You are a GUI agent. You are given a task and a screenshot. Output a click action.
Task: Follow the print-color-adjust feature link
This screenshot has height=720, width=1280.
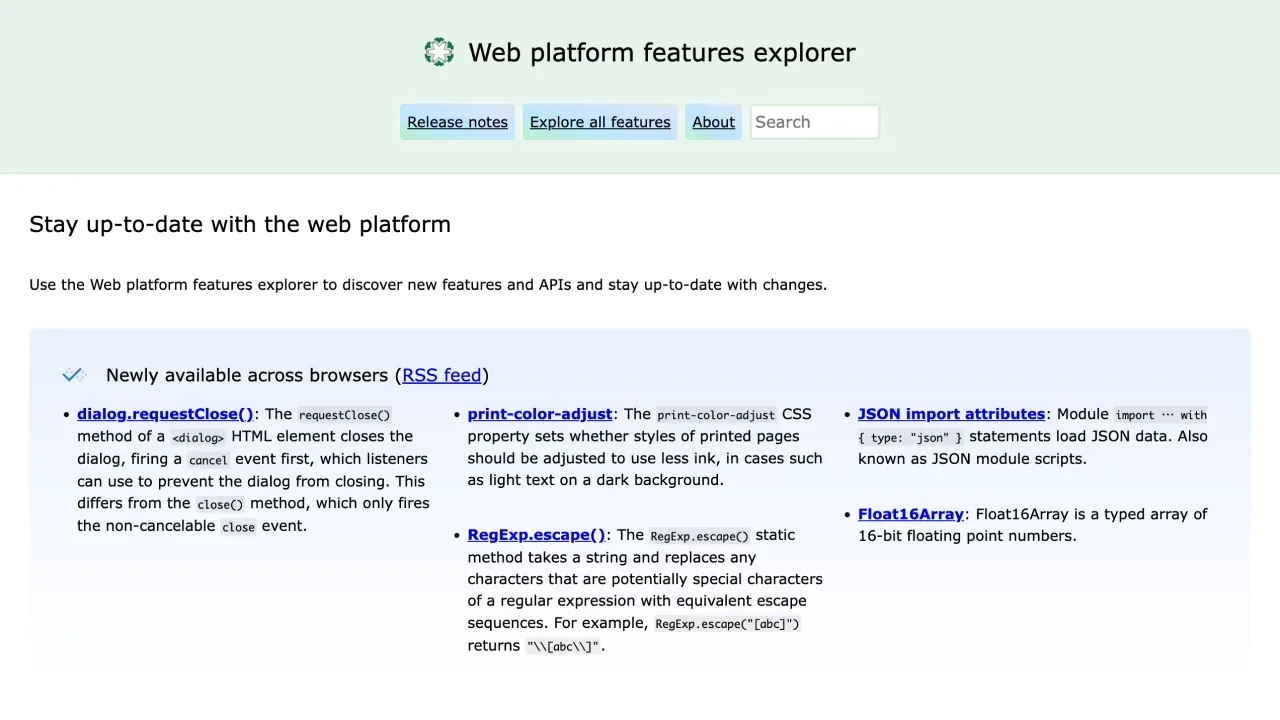coord(539,414)
